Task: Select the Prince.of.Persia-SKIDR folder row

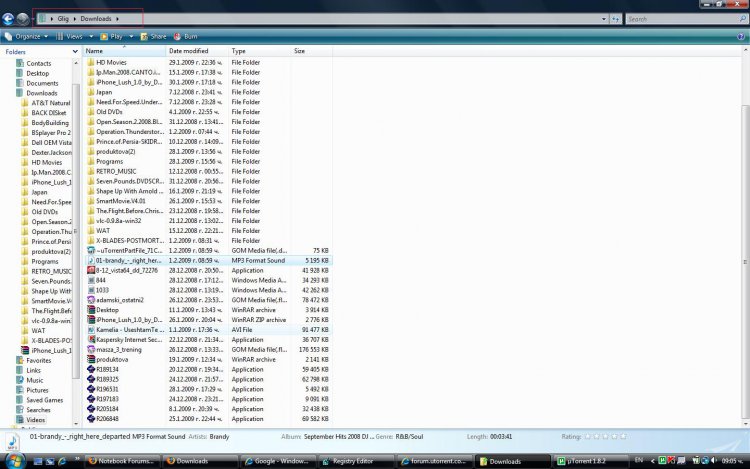Action: click(x=209, y=142)
